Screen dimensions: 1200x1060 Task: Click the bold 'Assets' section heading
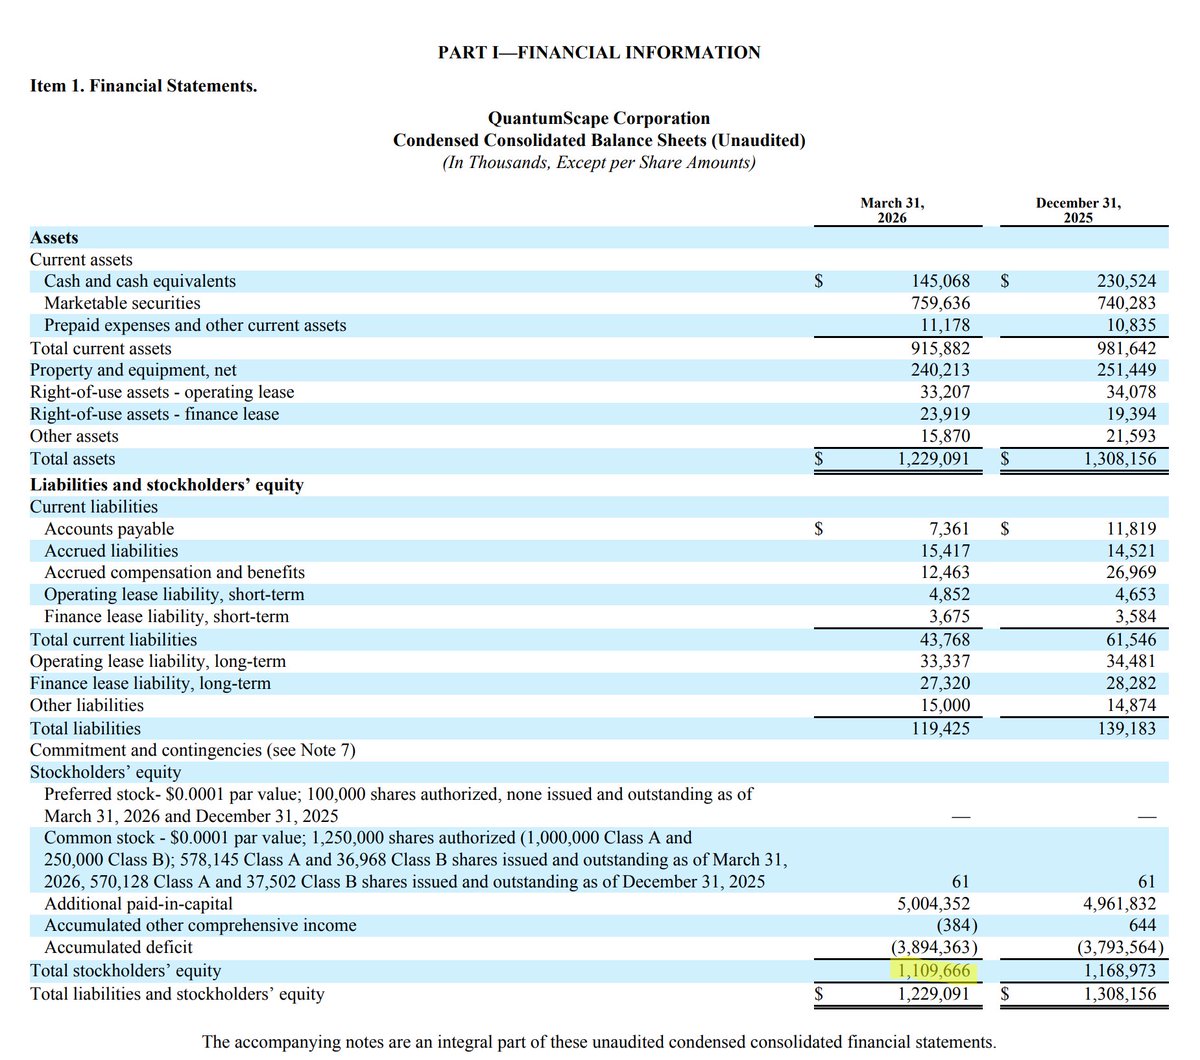point(54,238)
